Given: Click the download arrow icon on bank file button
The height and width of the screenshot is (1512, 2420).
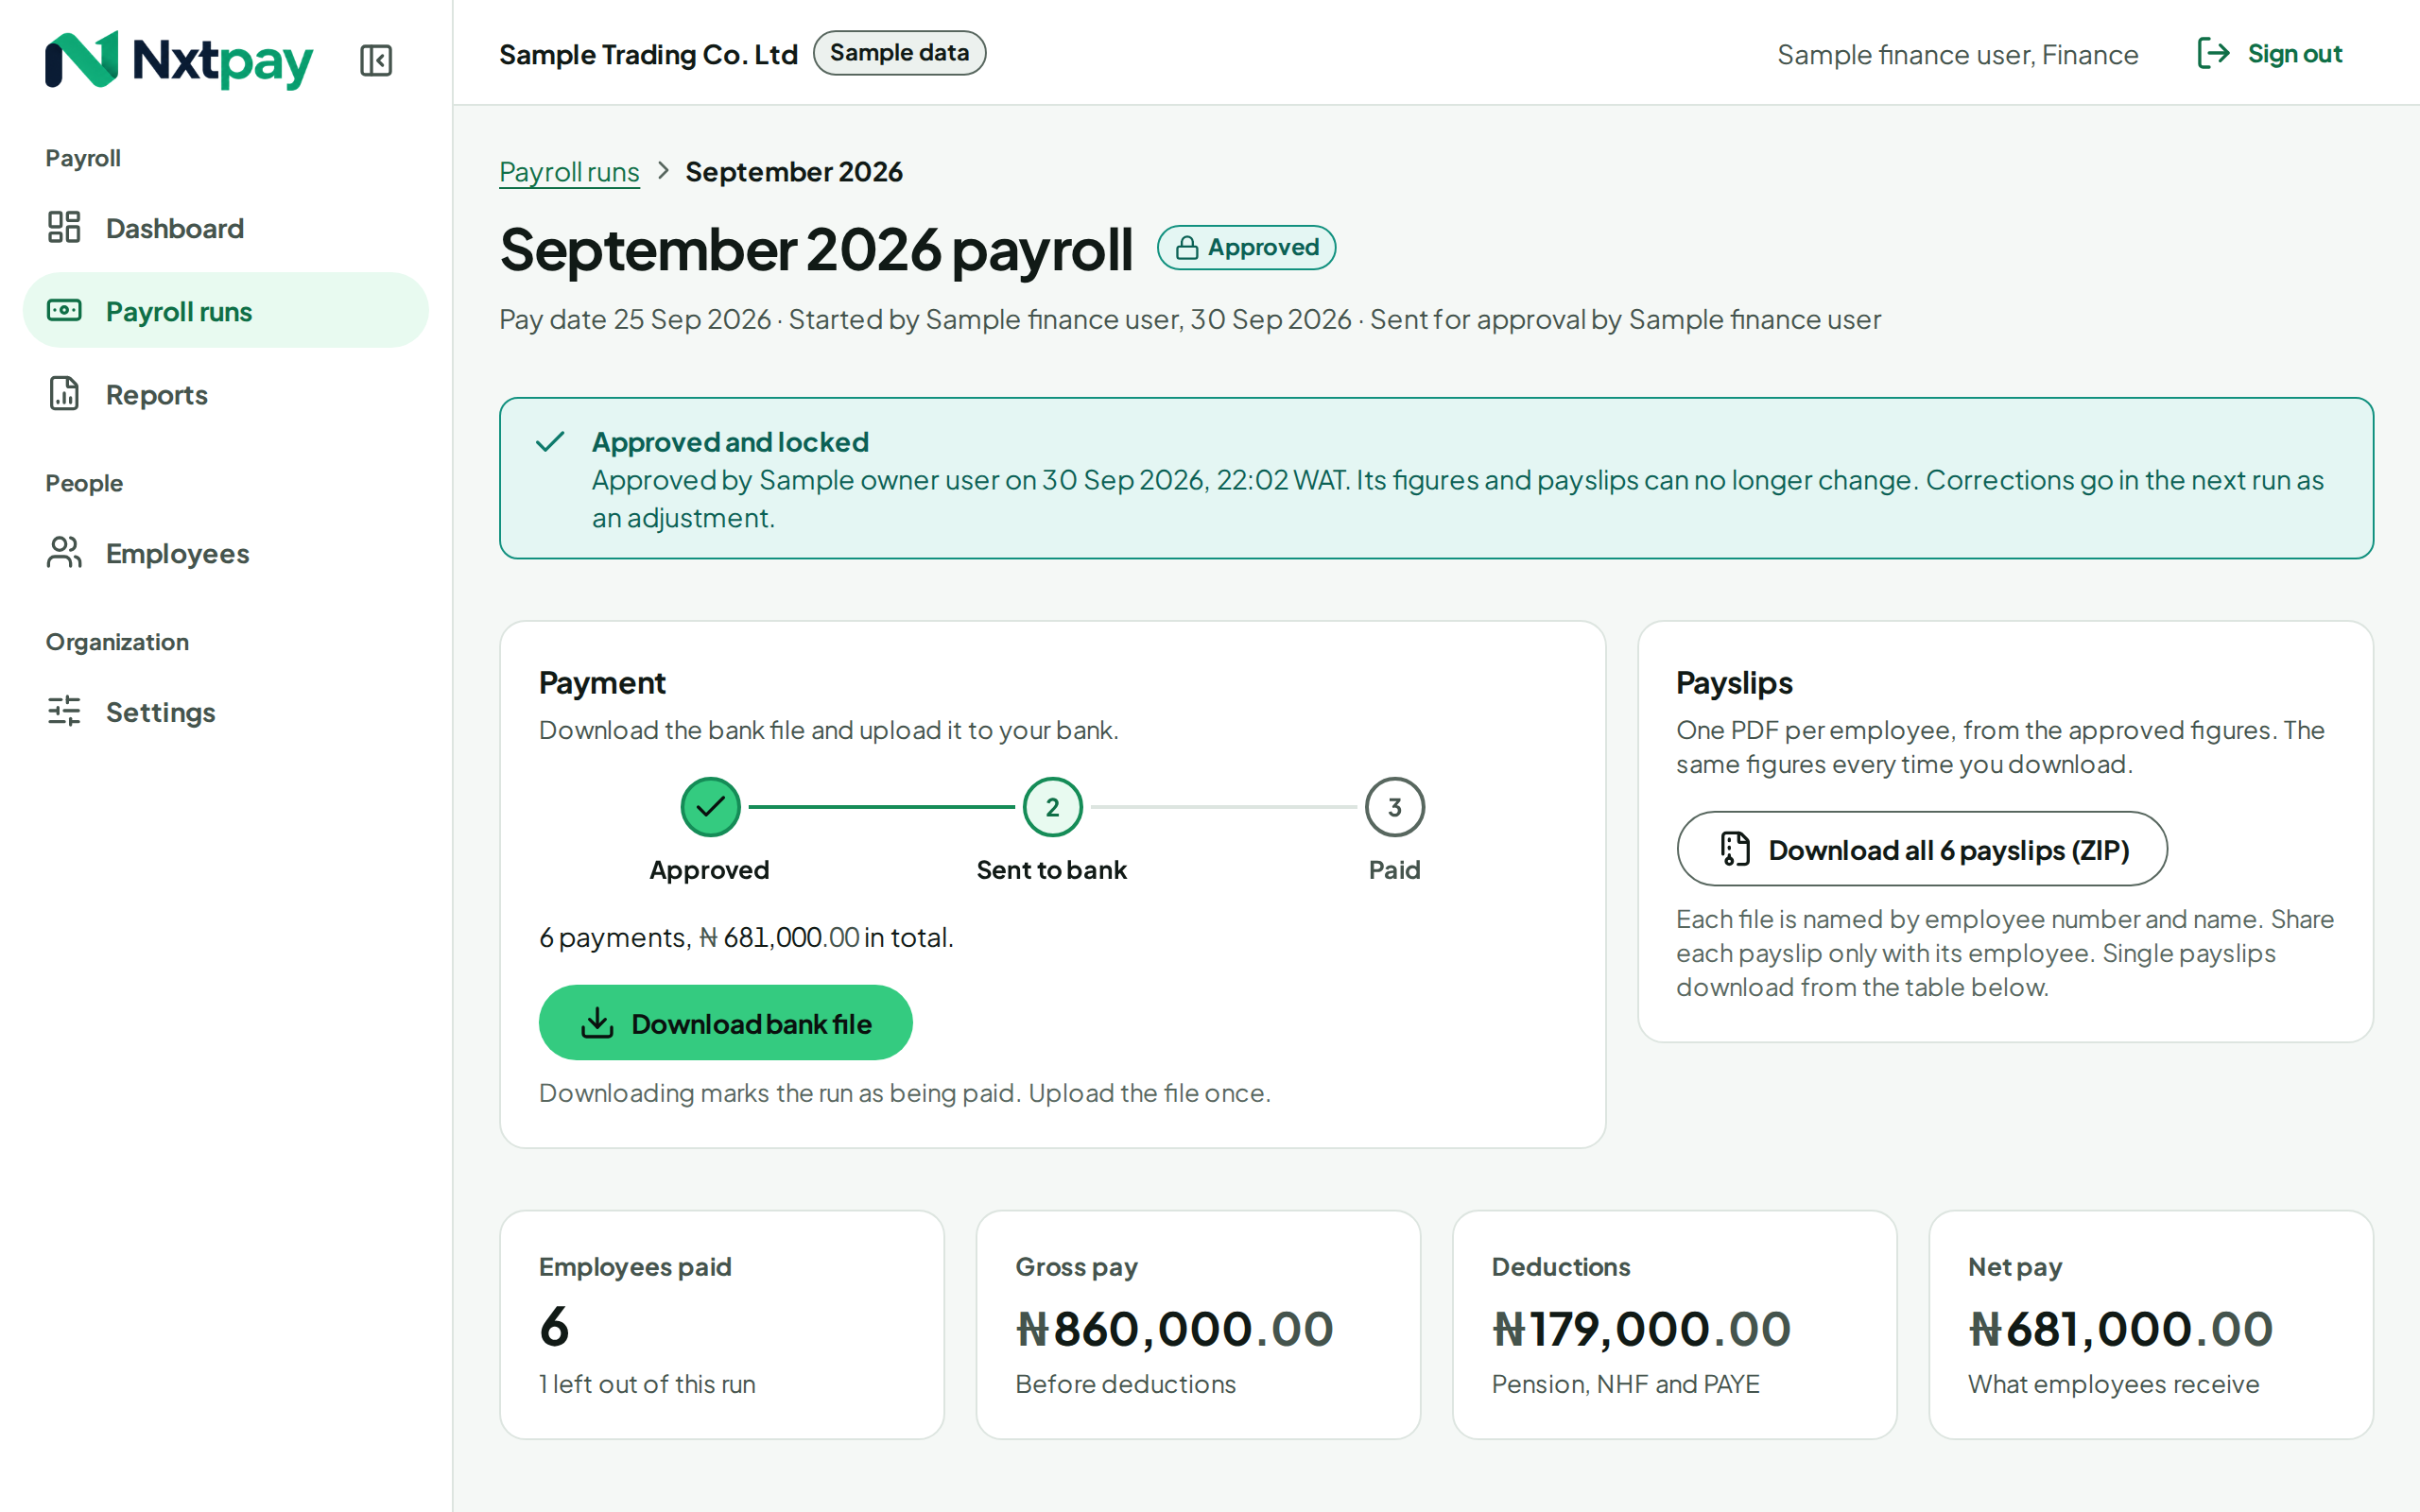Looking at the screenshot, I should [x=597, y=1023].
